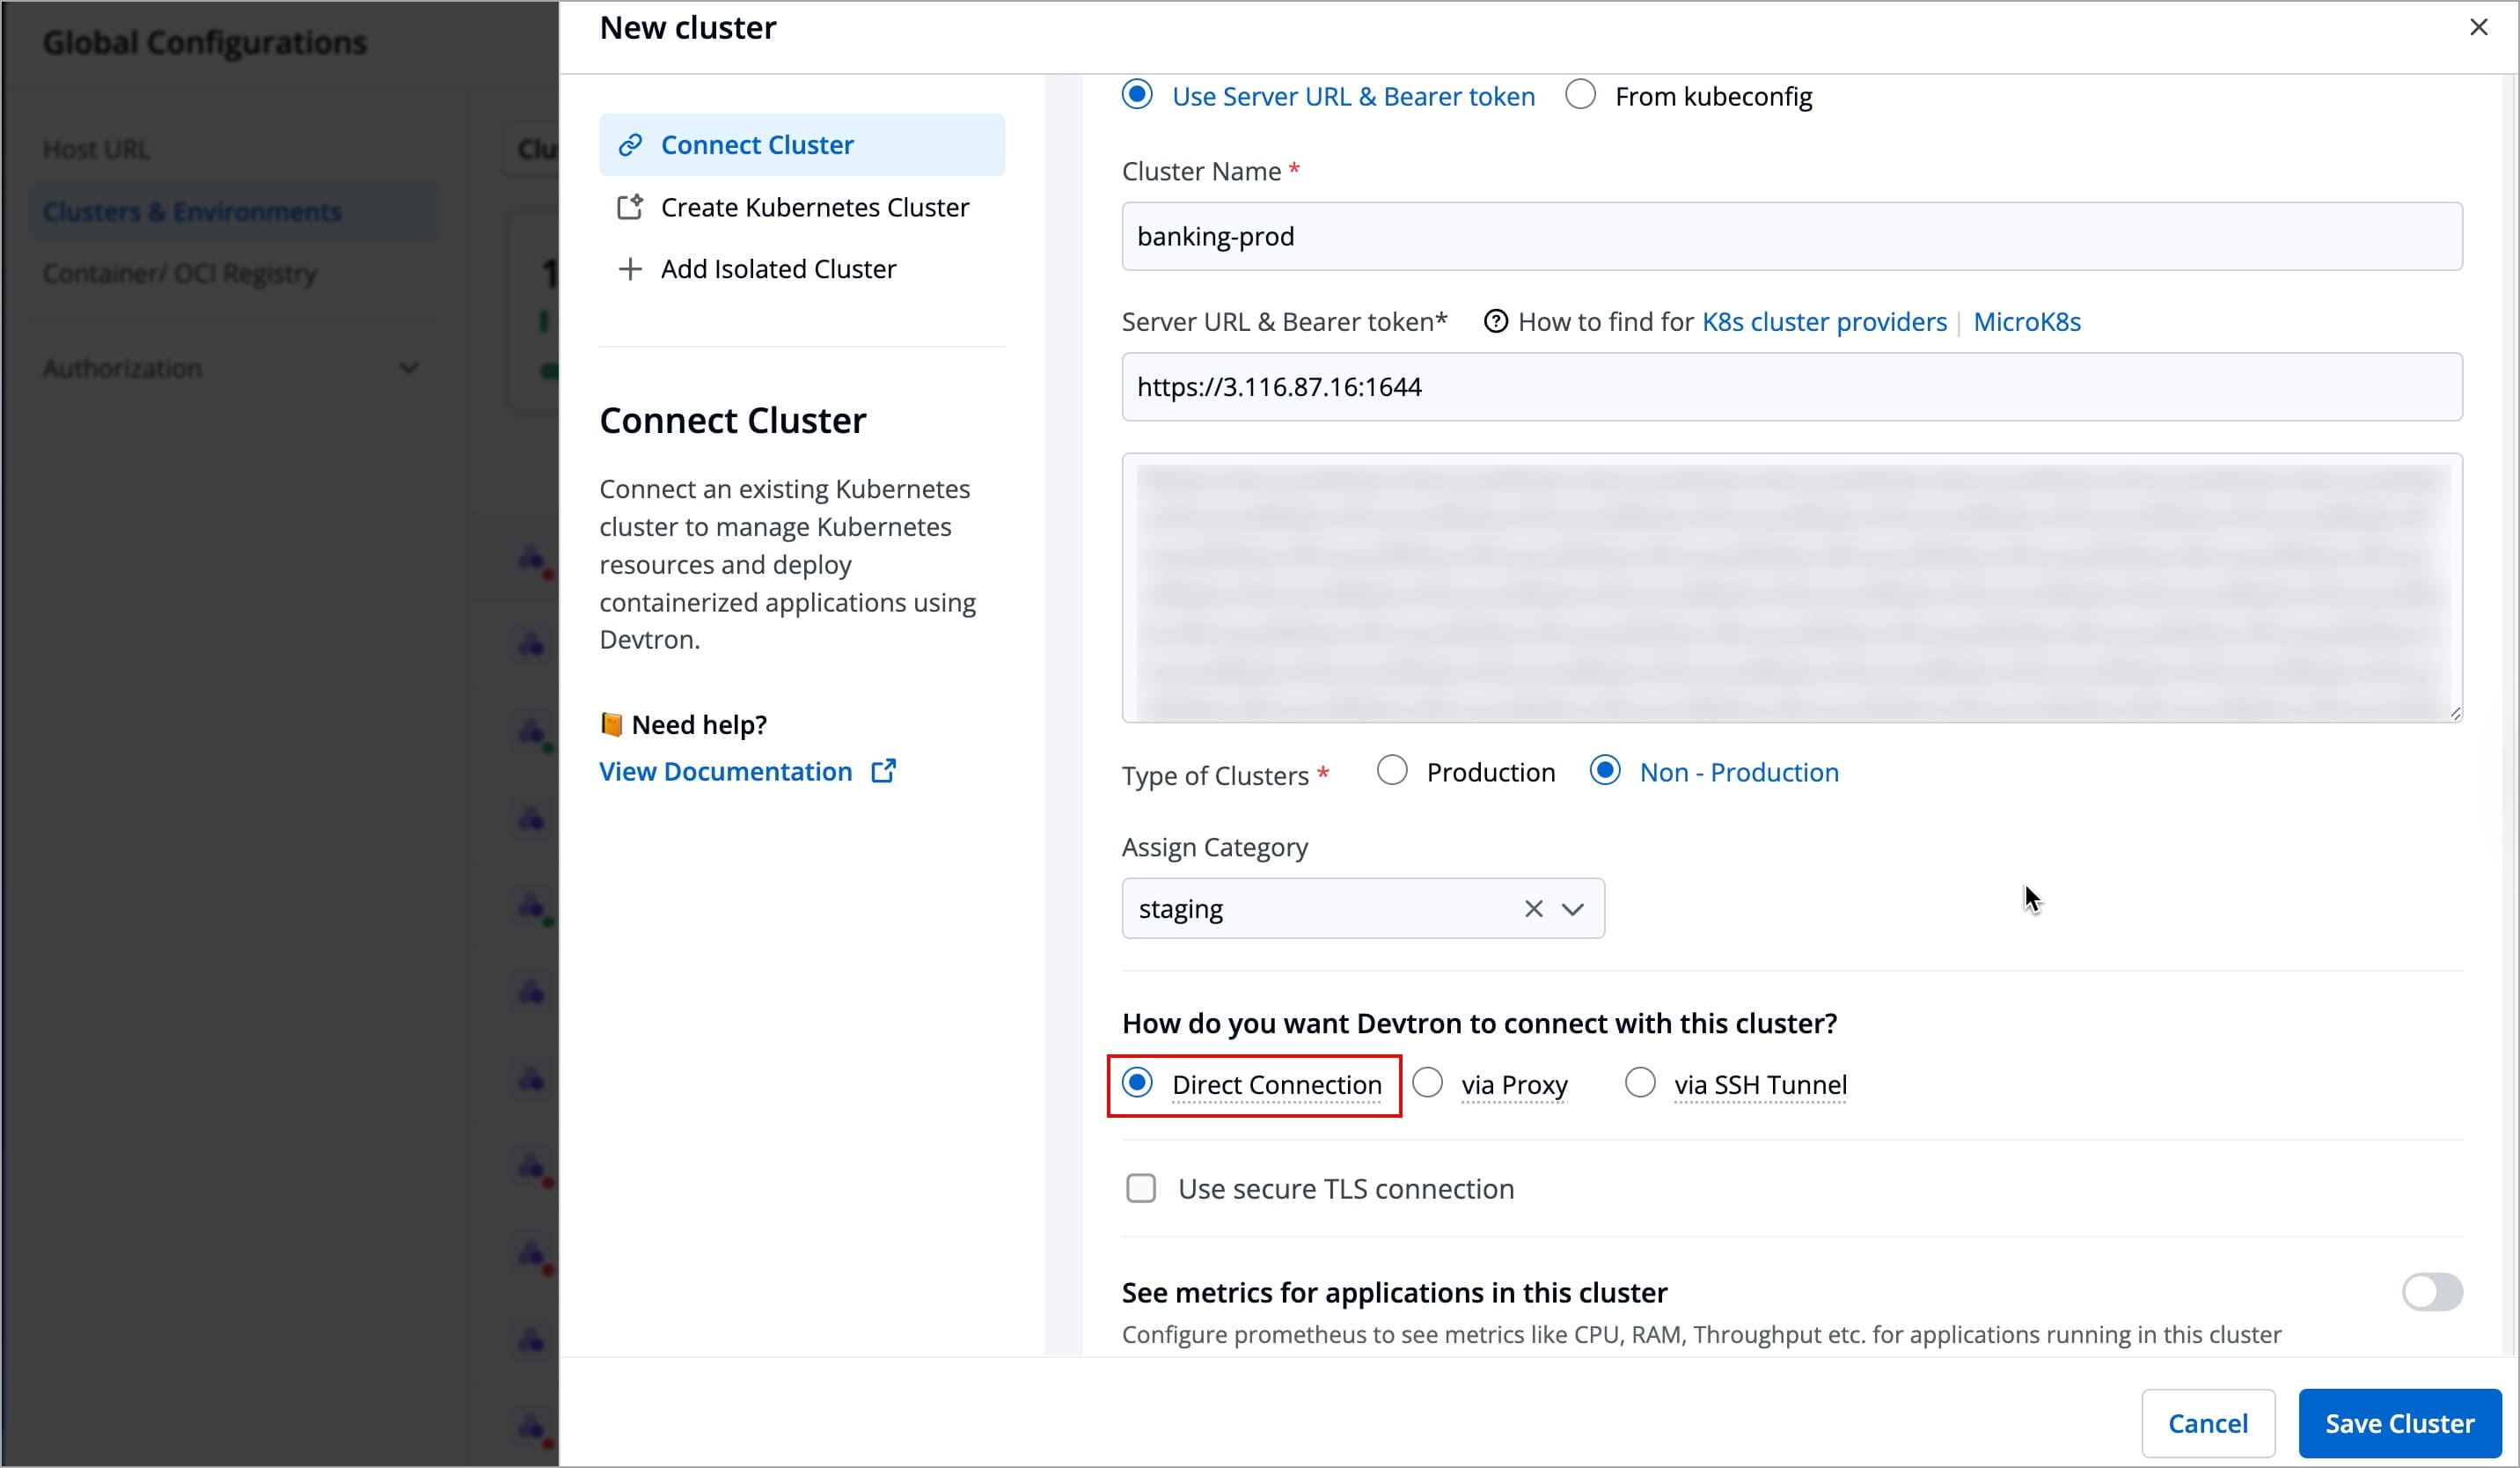Image resolution: width=2520 pixels, height=1468 pixels.
Task: Click the Cluster Name input field
Action: coord(1791,236)
